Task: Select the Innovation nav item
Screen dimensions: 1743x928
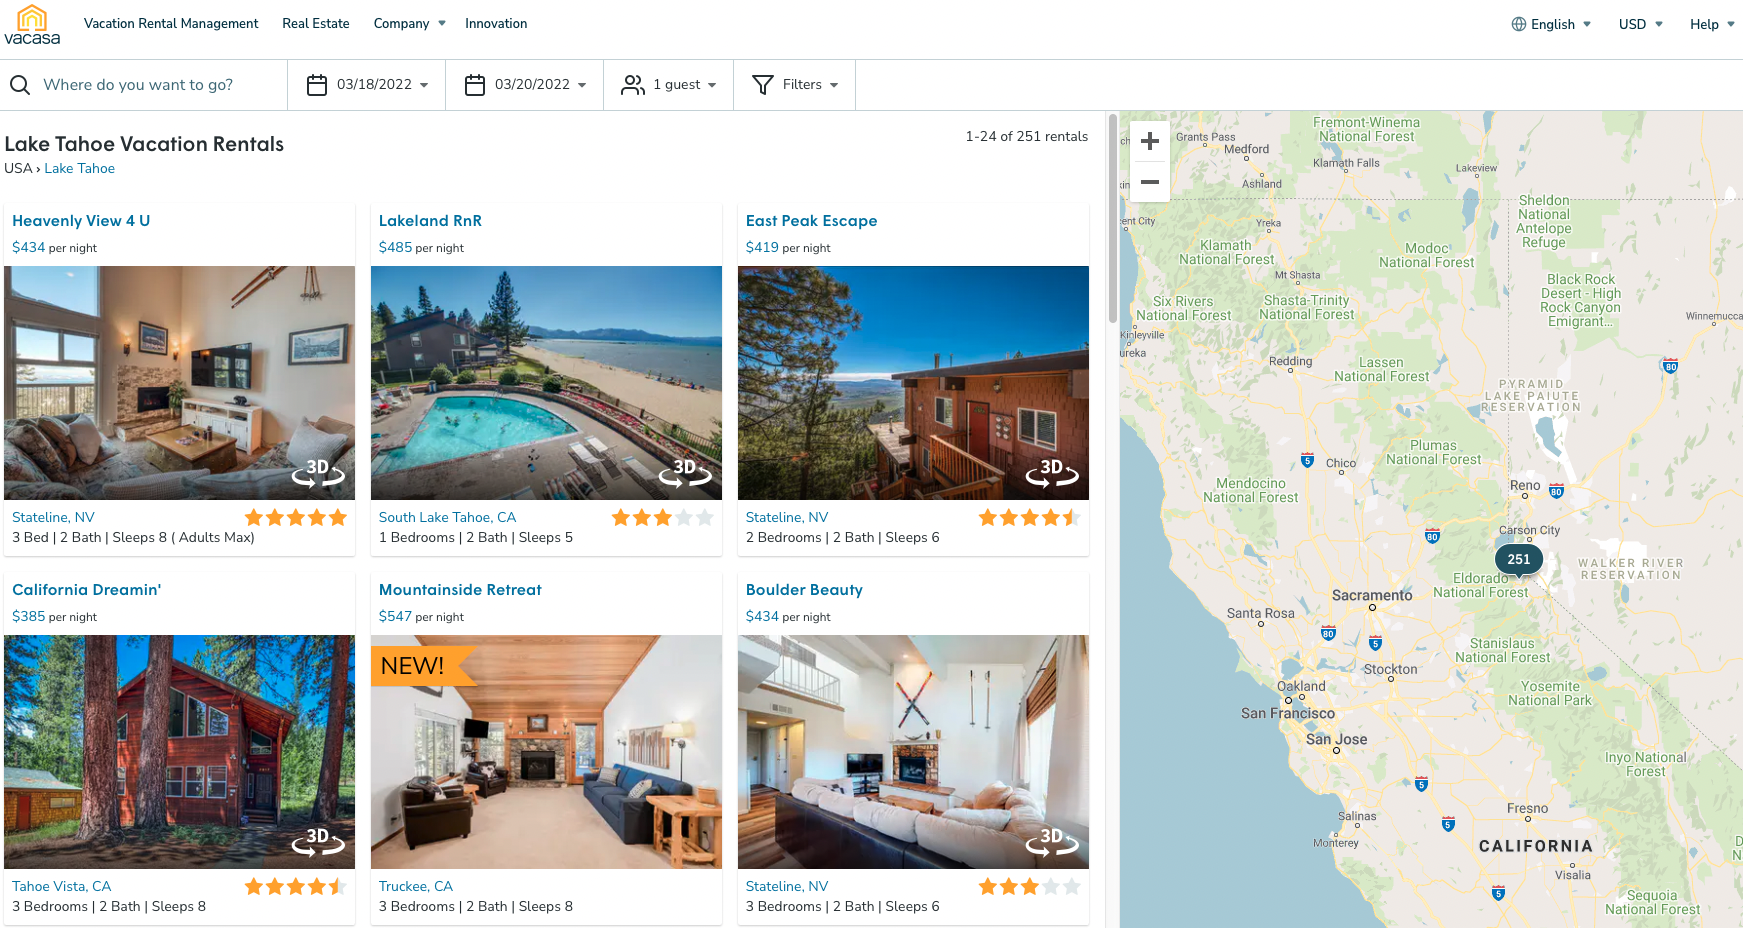Action: tap(496, 23)
